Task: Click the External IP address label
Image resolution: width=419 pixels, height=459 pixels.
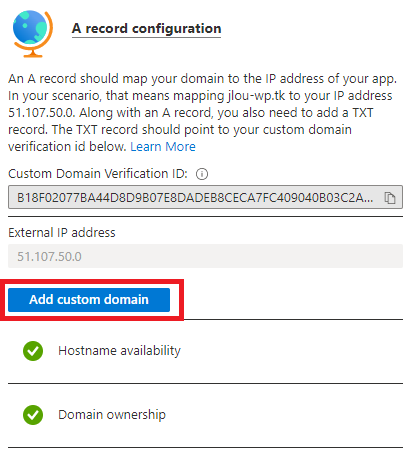Action: click(x=62, y=233)
